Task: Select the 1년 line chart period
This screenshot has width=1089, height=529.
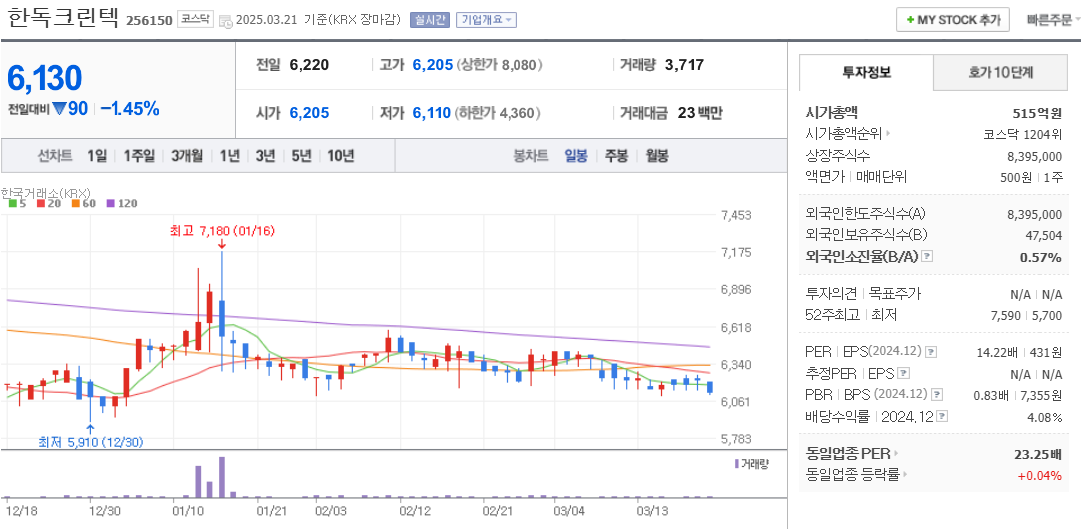Action: pyautogui.click(x=229, y=156)
